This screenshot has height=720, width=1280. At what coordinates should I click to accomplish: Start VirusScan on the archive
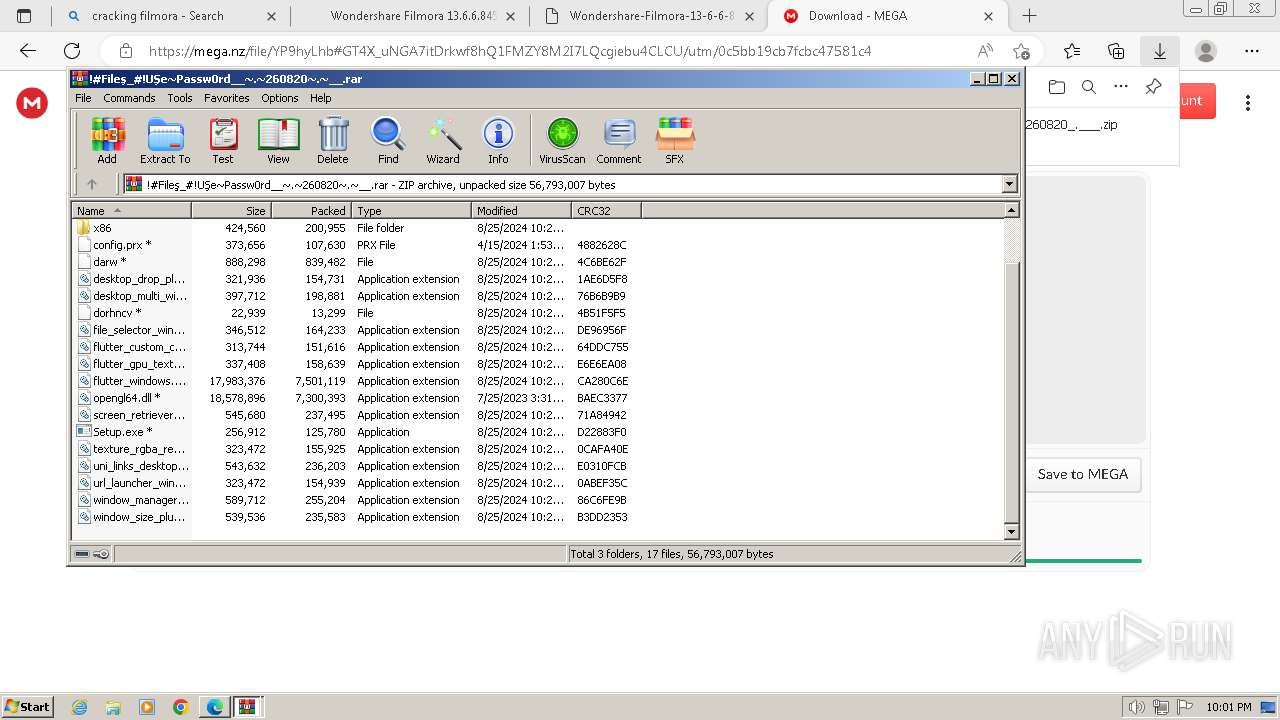(562, 140)
